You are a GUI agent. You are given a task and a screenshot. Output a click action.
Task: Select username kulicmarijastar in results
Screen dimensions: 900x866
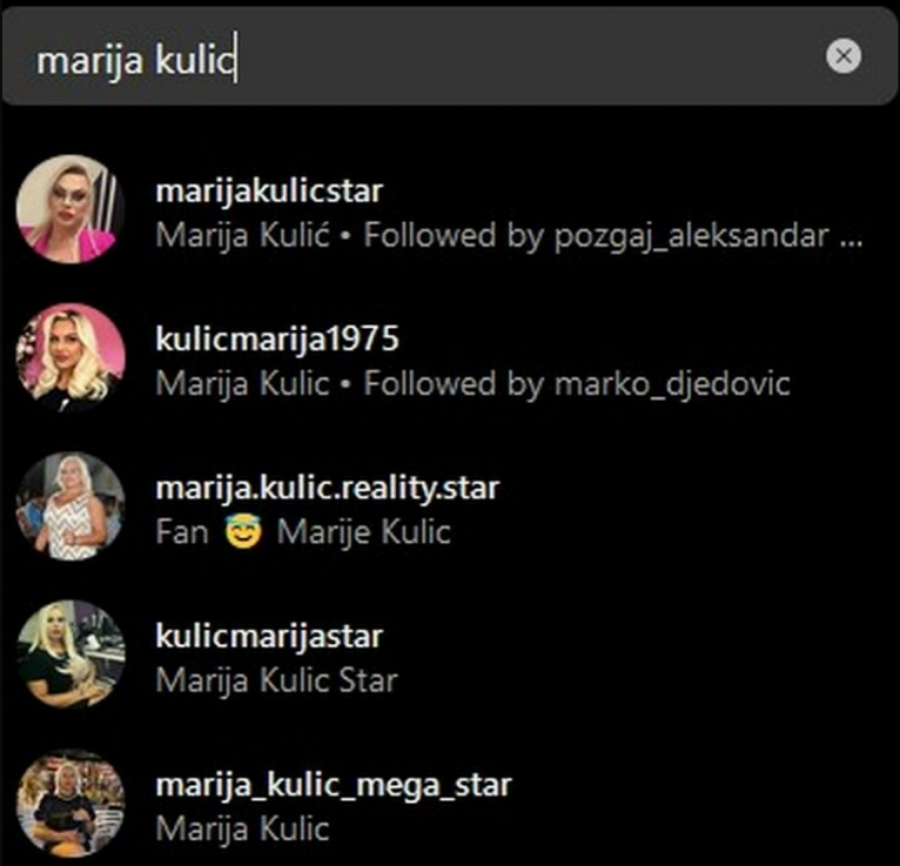(269, 636)
